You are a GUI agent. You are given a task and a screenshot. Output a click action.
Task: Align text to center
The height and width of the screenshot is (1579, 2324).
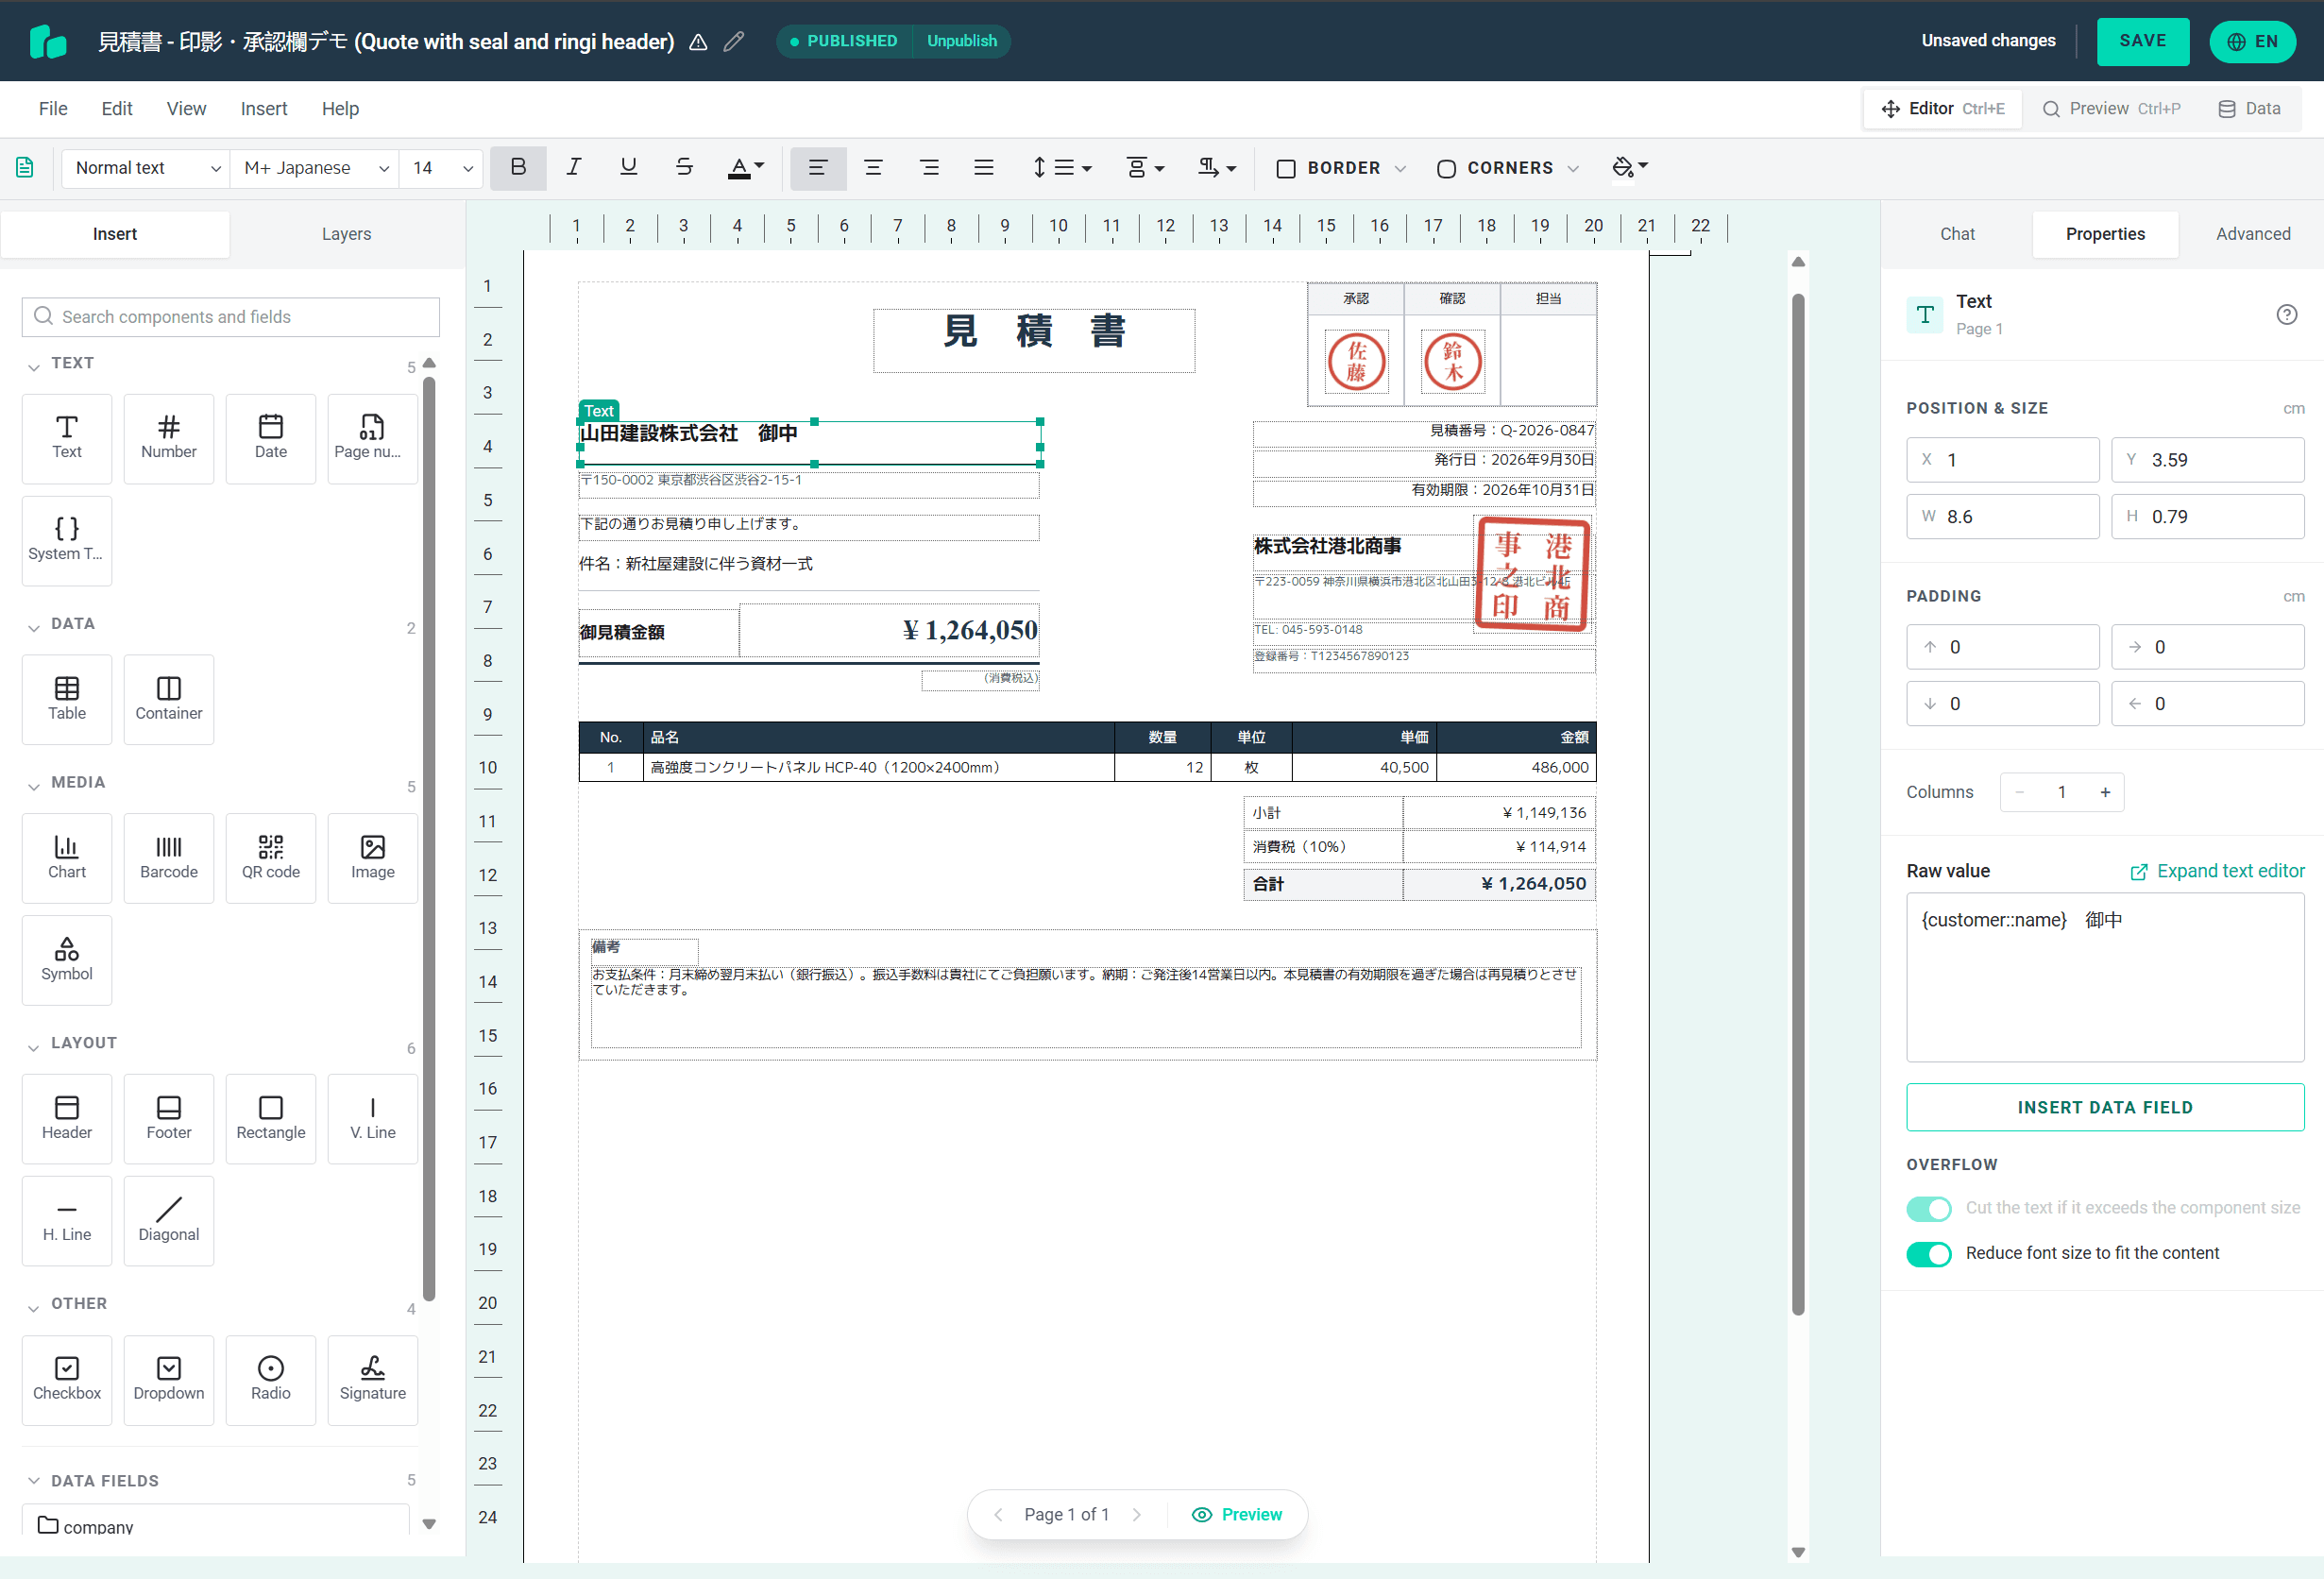pyautogui.click(x=873, y=167)
